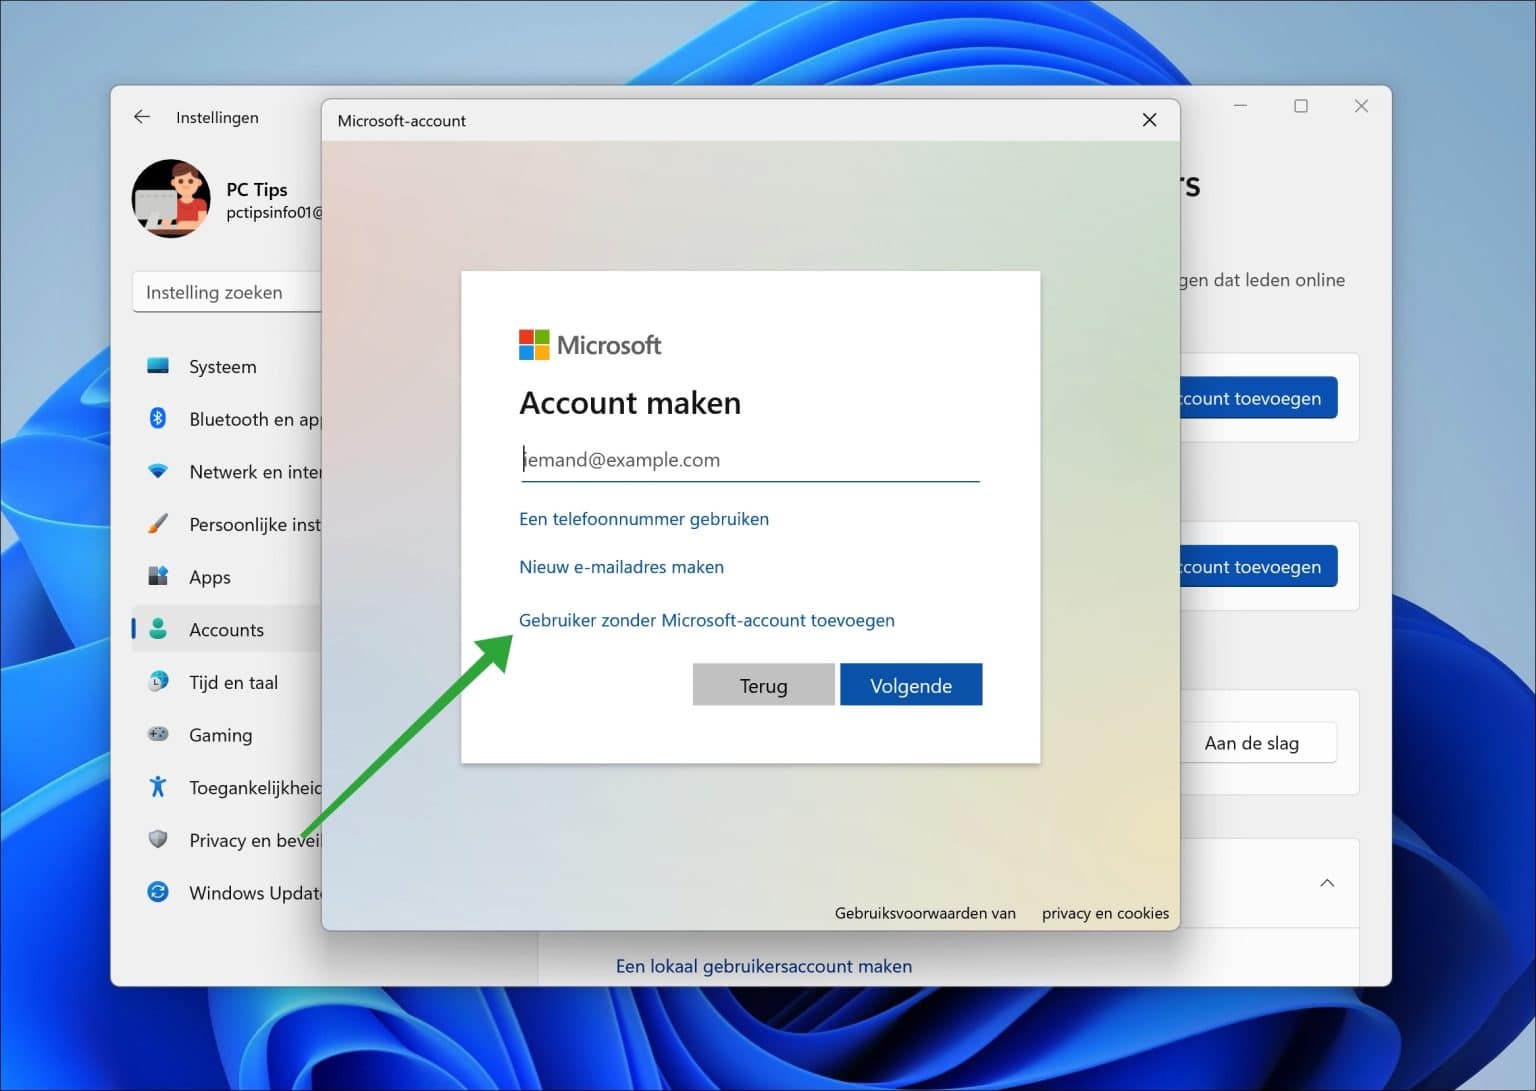
Task: Click the PC Tips profile picture
Action: [170, 199]
